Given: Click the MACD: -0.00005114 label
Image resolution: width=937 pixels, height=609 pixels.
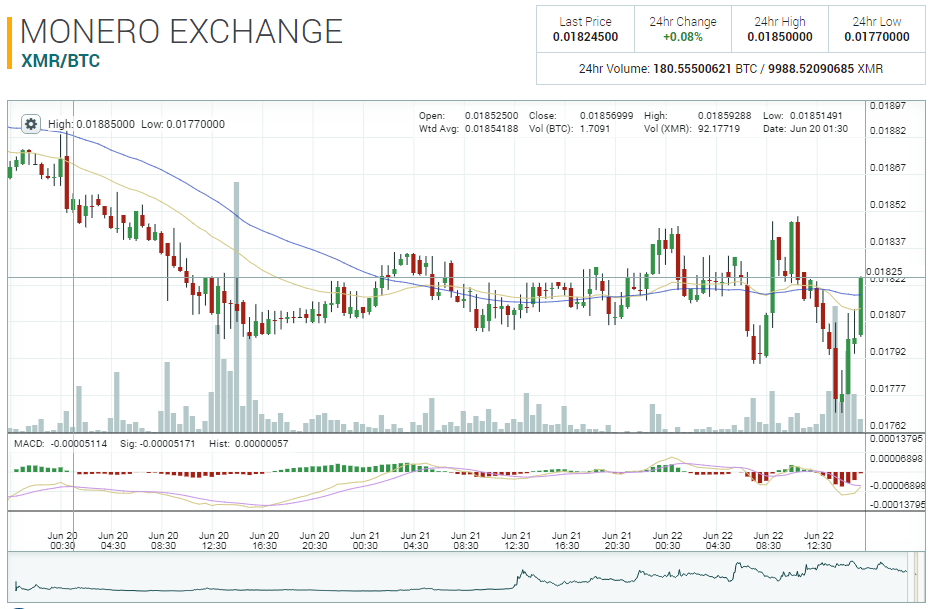Looking at the screenshot, I should 60,443.
